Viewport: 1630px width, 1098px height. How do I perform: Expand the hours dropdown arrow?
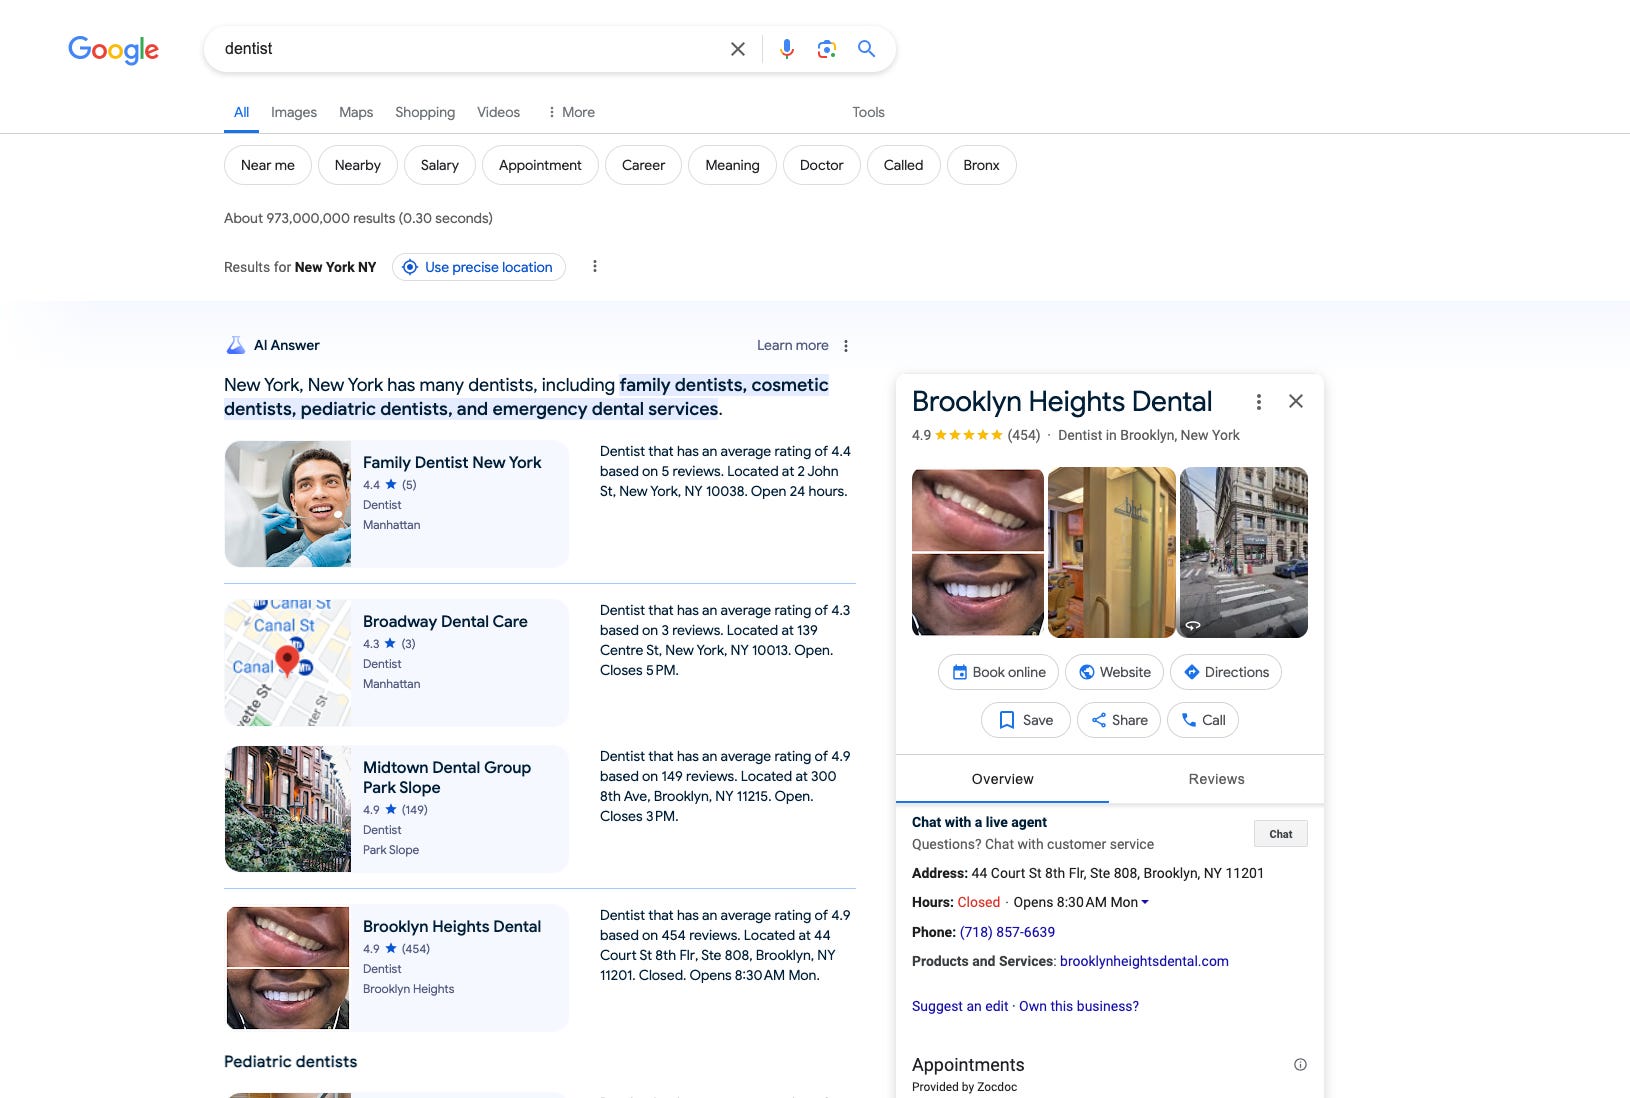click(1145, 902)
